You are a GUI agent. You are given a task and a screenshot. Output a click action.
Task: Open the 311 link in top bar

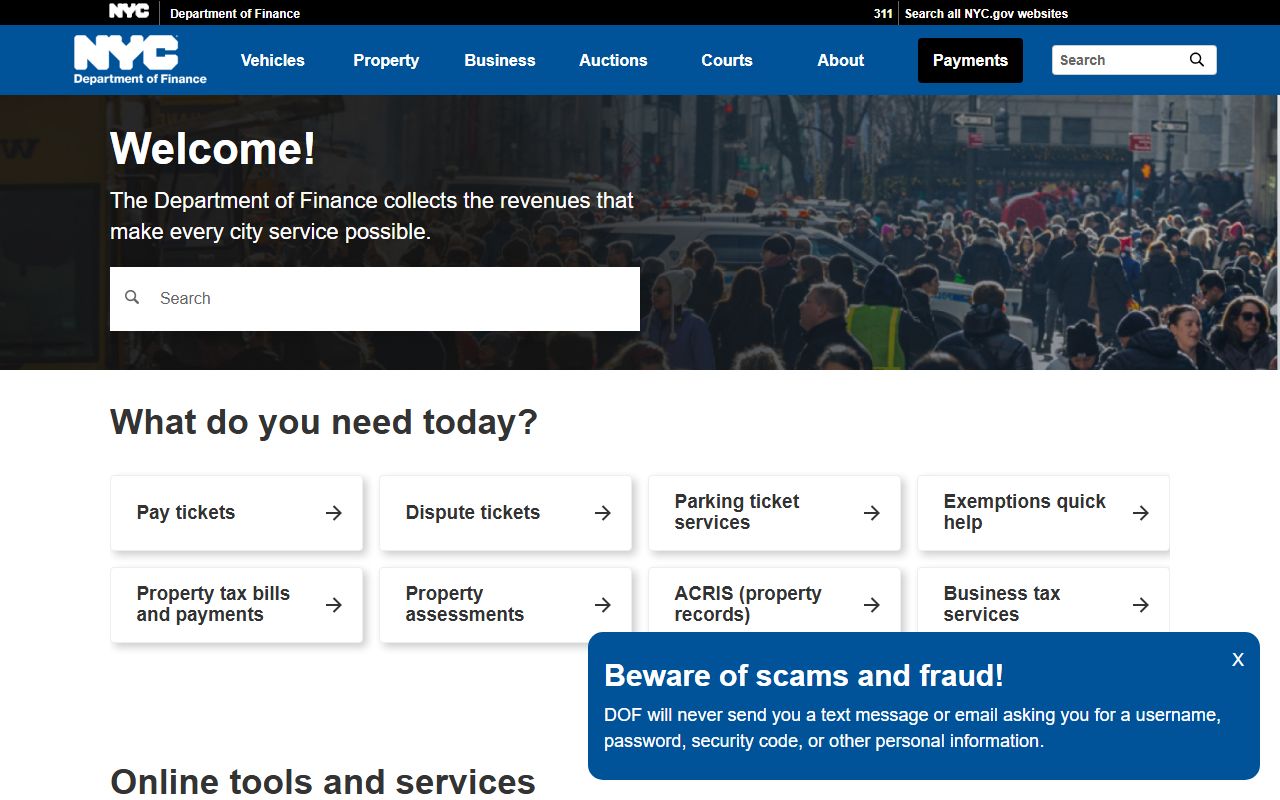pos(883,14)
